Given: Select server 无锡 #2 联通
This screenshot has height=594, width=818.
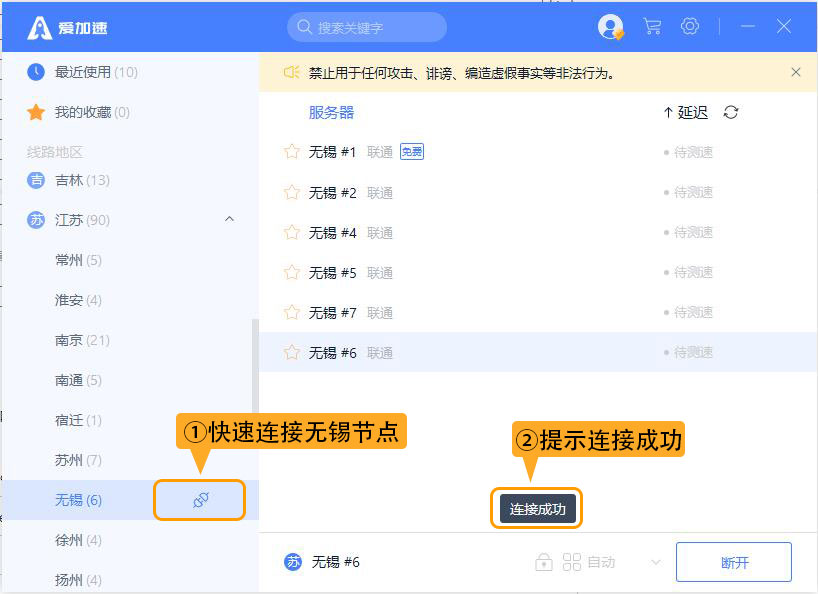Looking at the screenshot, I should 538,192.
